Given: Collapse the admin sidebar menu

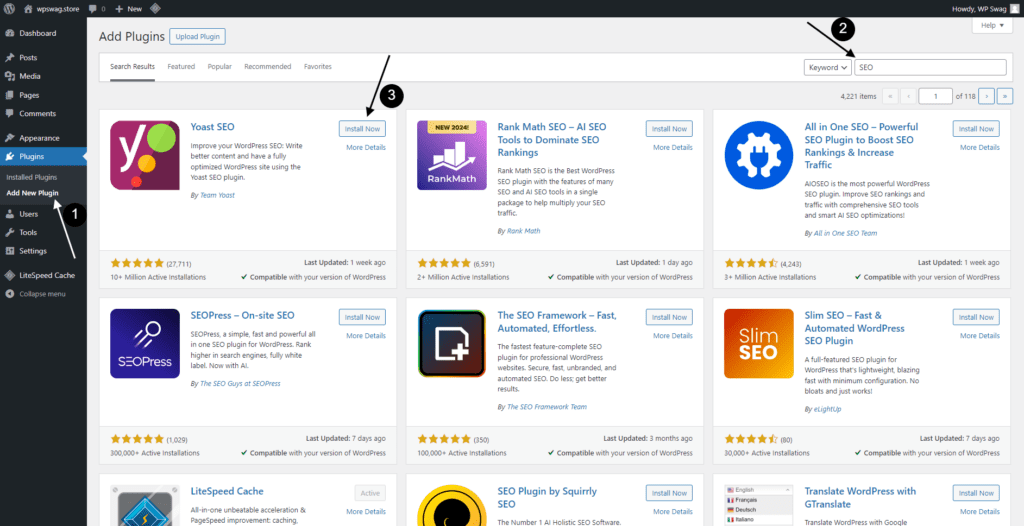Looking at the screenshot, I should [x=42, y=294].
